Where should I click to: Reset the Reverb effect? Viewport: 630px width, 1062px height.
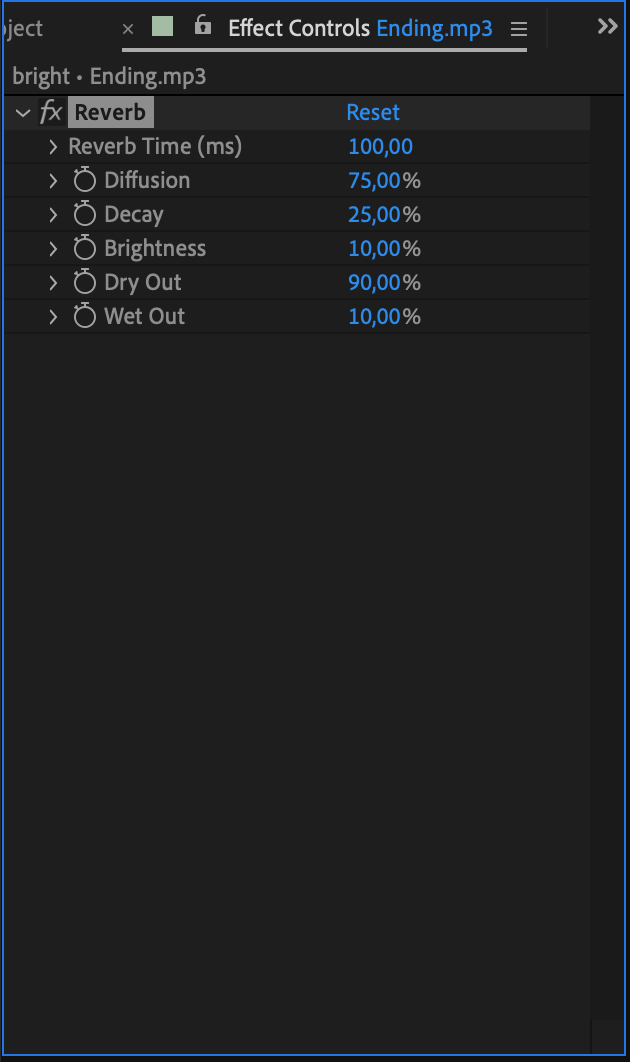[373, 112]
